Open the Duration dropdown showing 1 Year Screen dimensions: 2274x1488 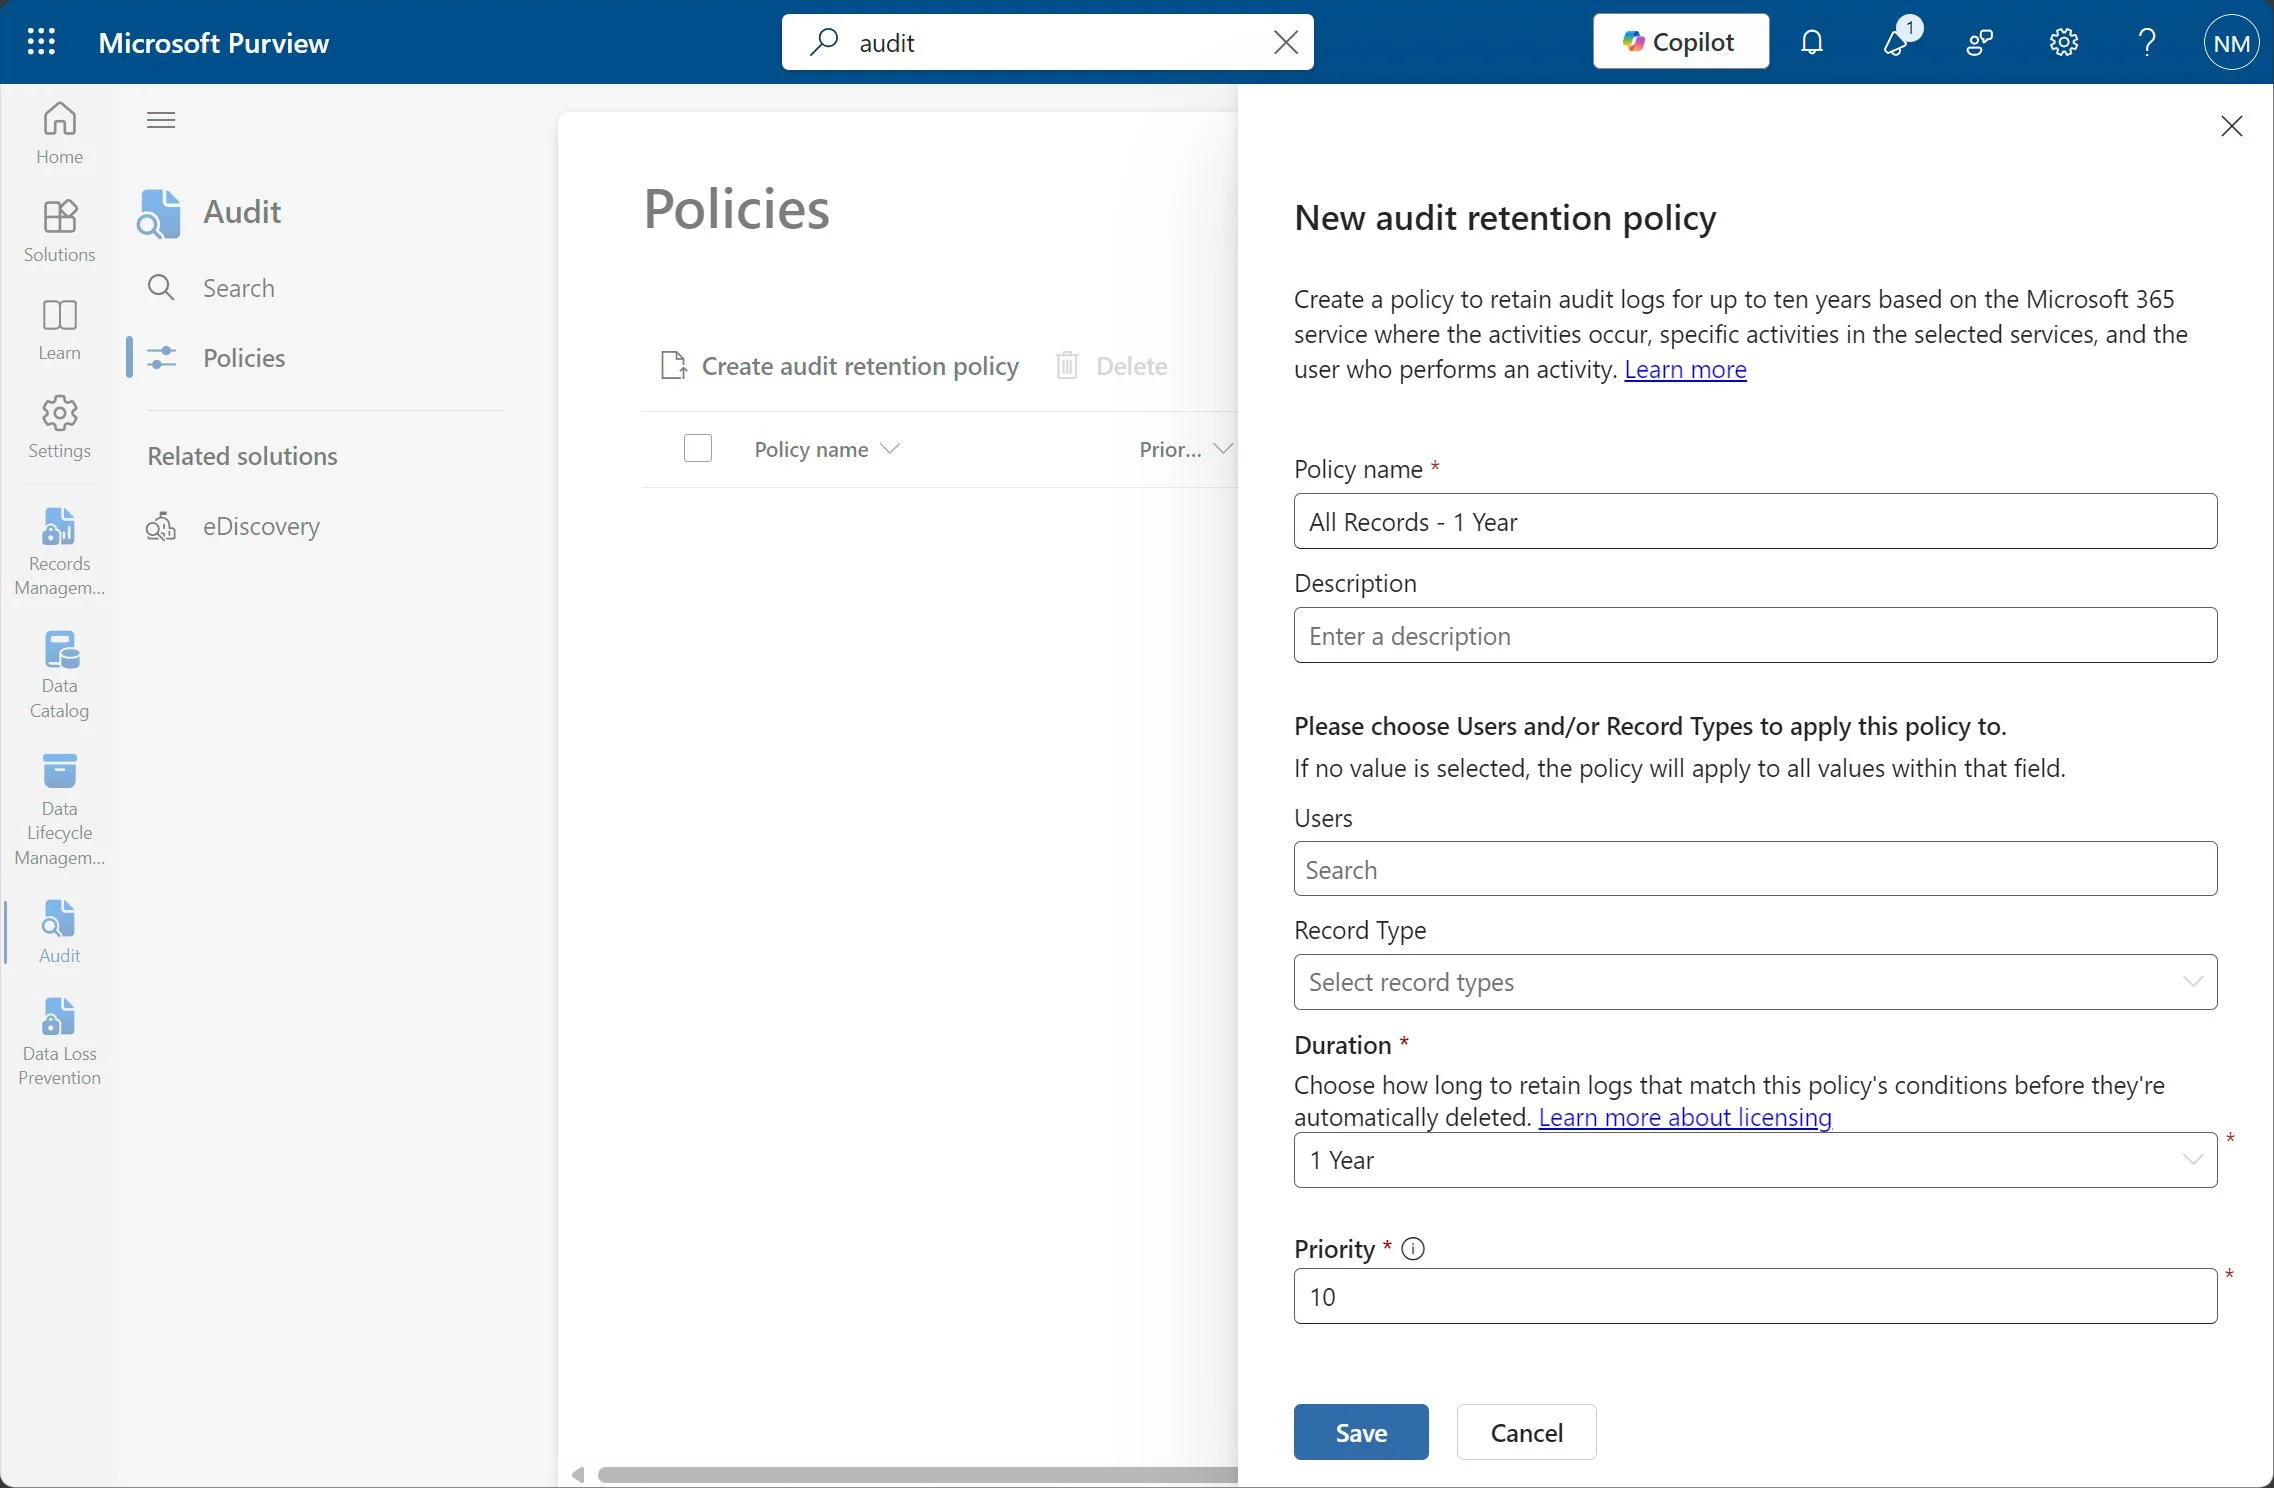(x=1755, y=1160)
